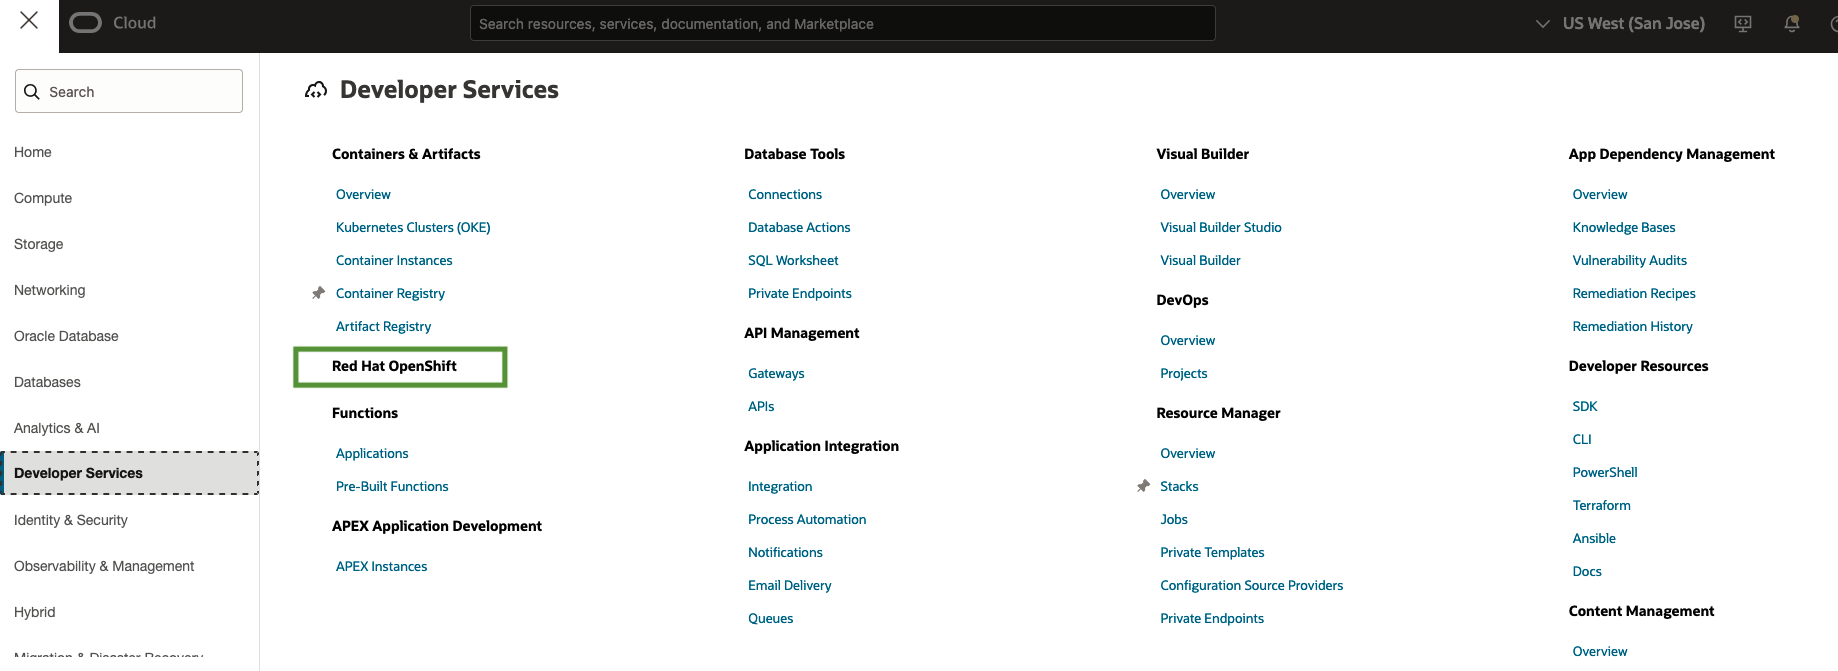
Task: Select Home in the navigation menu
Action: click(33, 152)
